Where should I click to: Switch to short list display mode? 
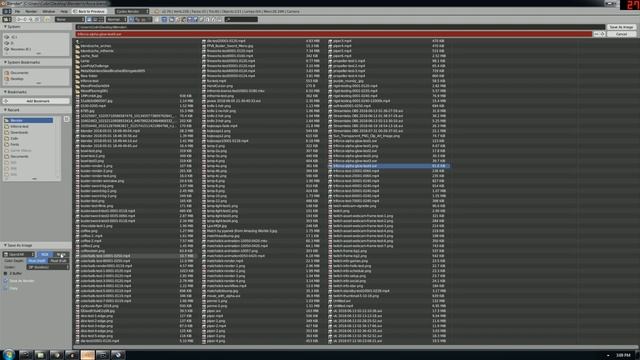89,19
